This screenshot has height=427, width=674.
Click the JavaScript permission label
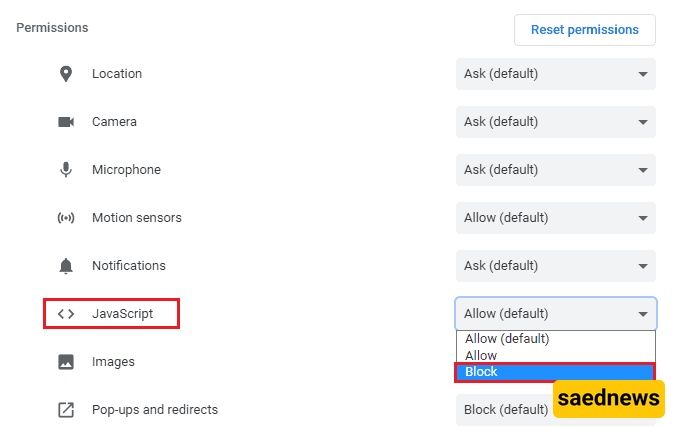122,314
